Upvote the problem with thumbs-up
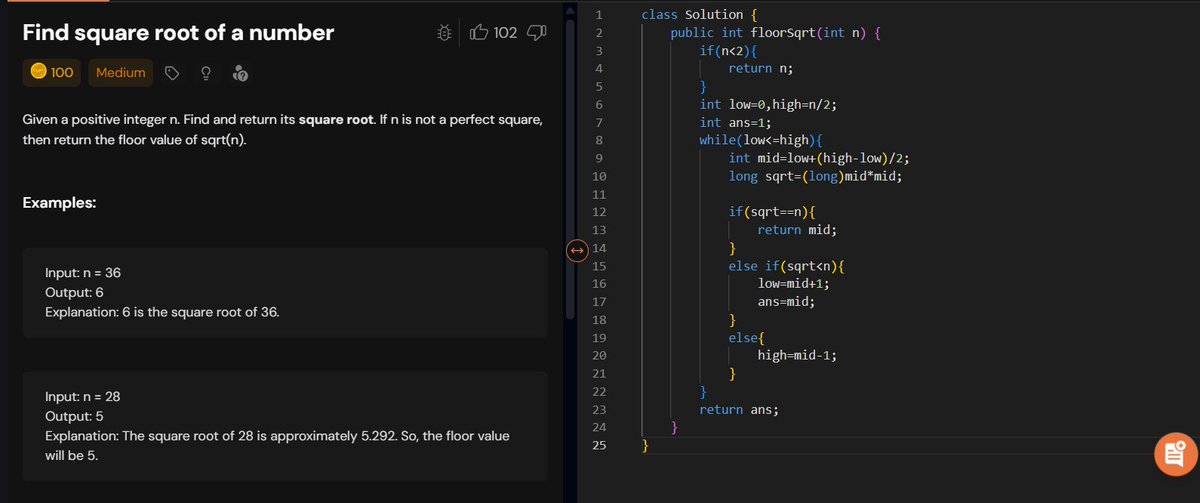The height and width of the screenshot is (503, 1200). click(x=479, y=33)
